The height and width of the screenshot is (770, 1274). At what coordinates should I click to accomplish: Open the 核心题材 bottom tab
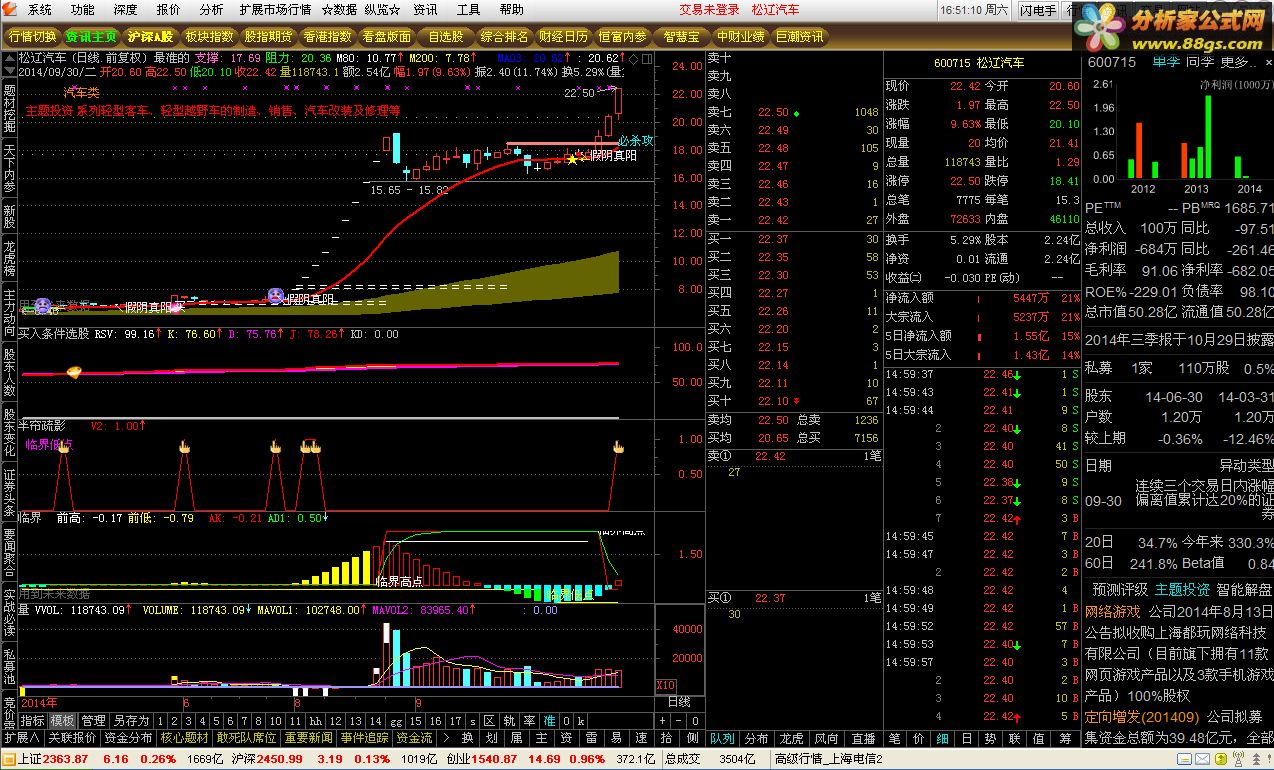coord(185,738)
